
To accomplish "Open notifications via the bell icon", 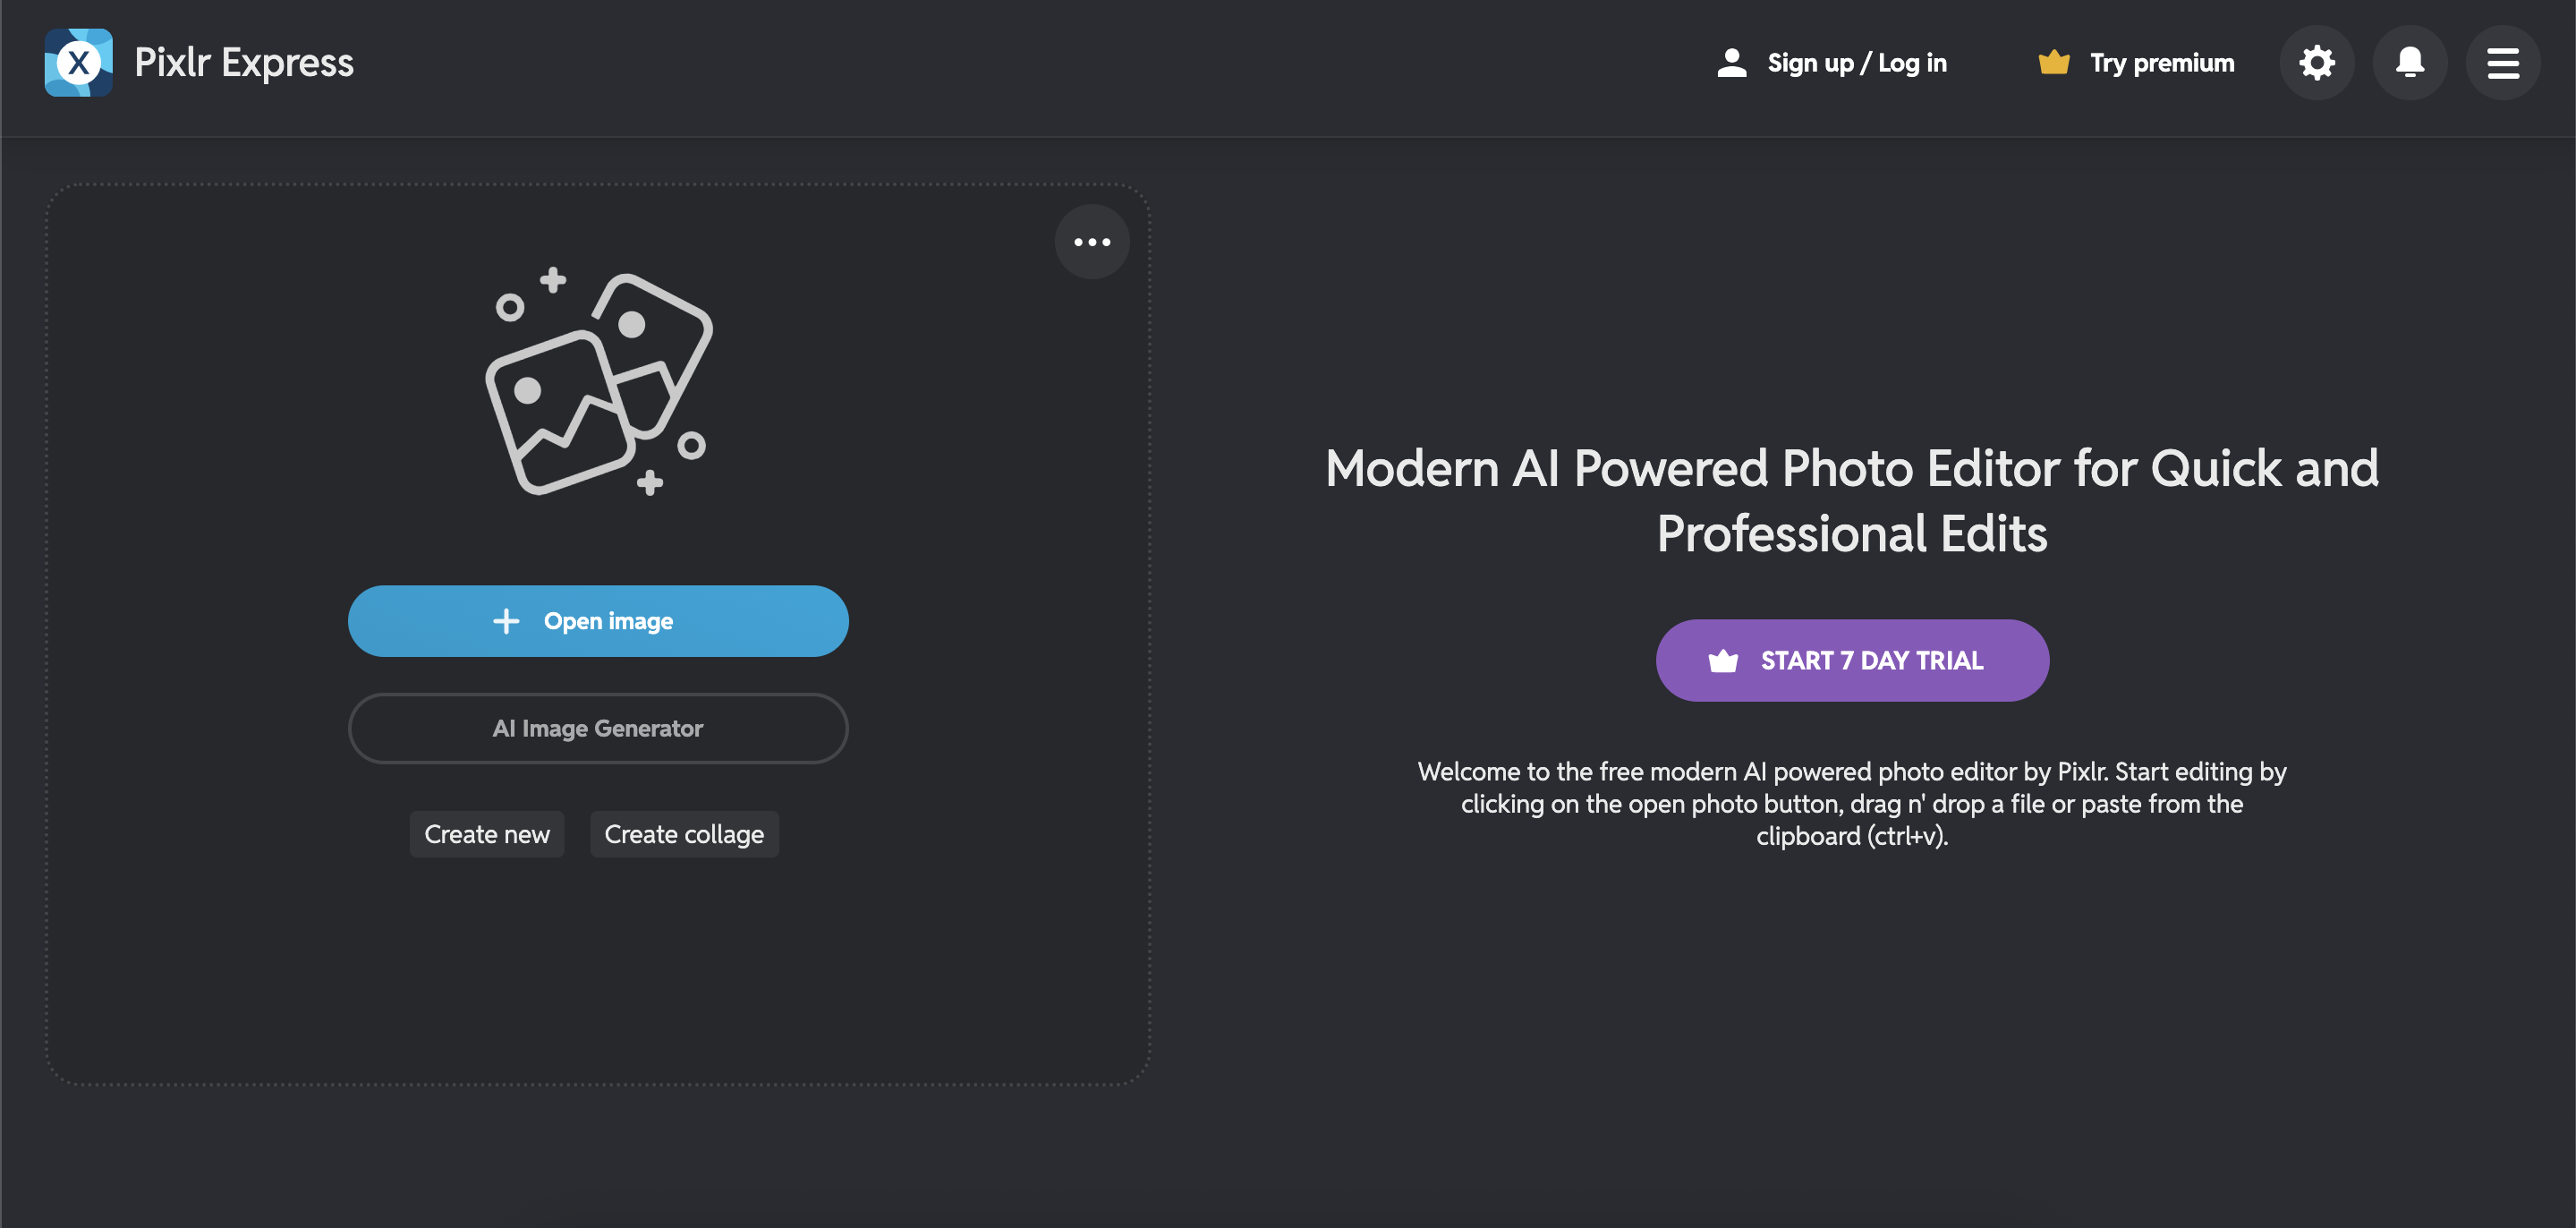I will [x=2410, y=62].
